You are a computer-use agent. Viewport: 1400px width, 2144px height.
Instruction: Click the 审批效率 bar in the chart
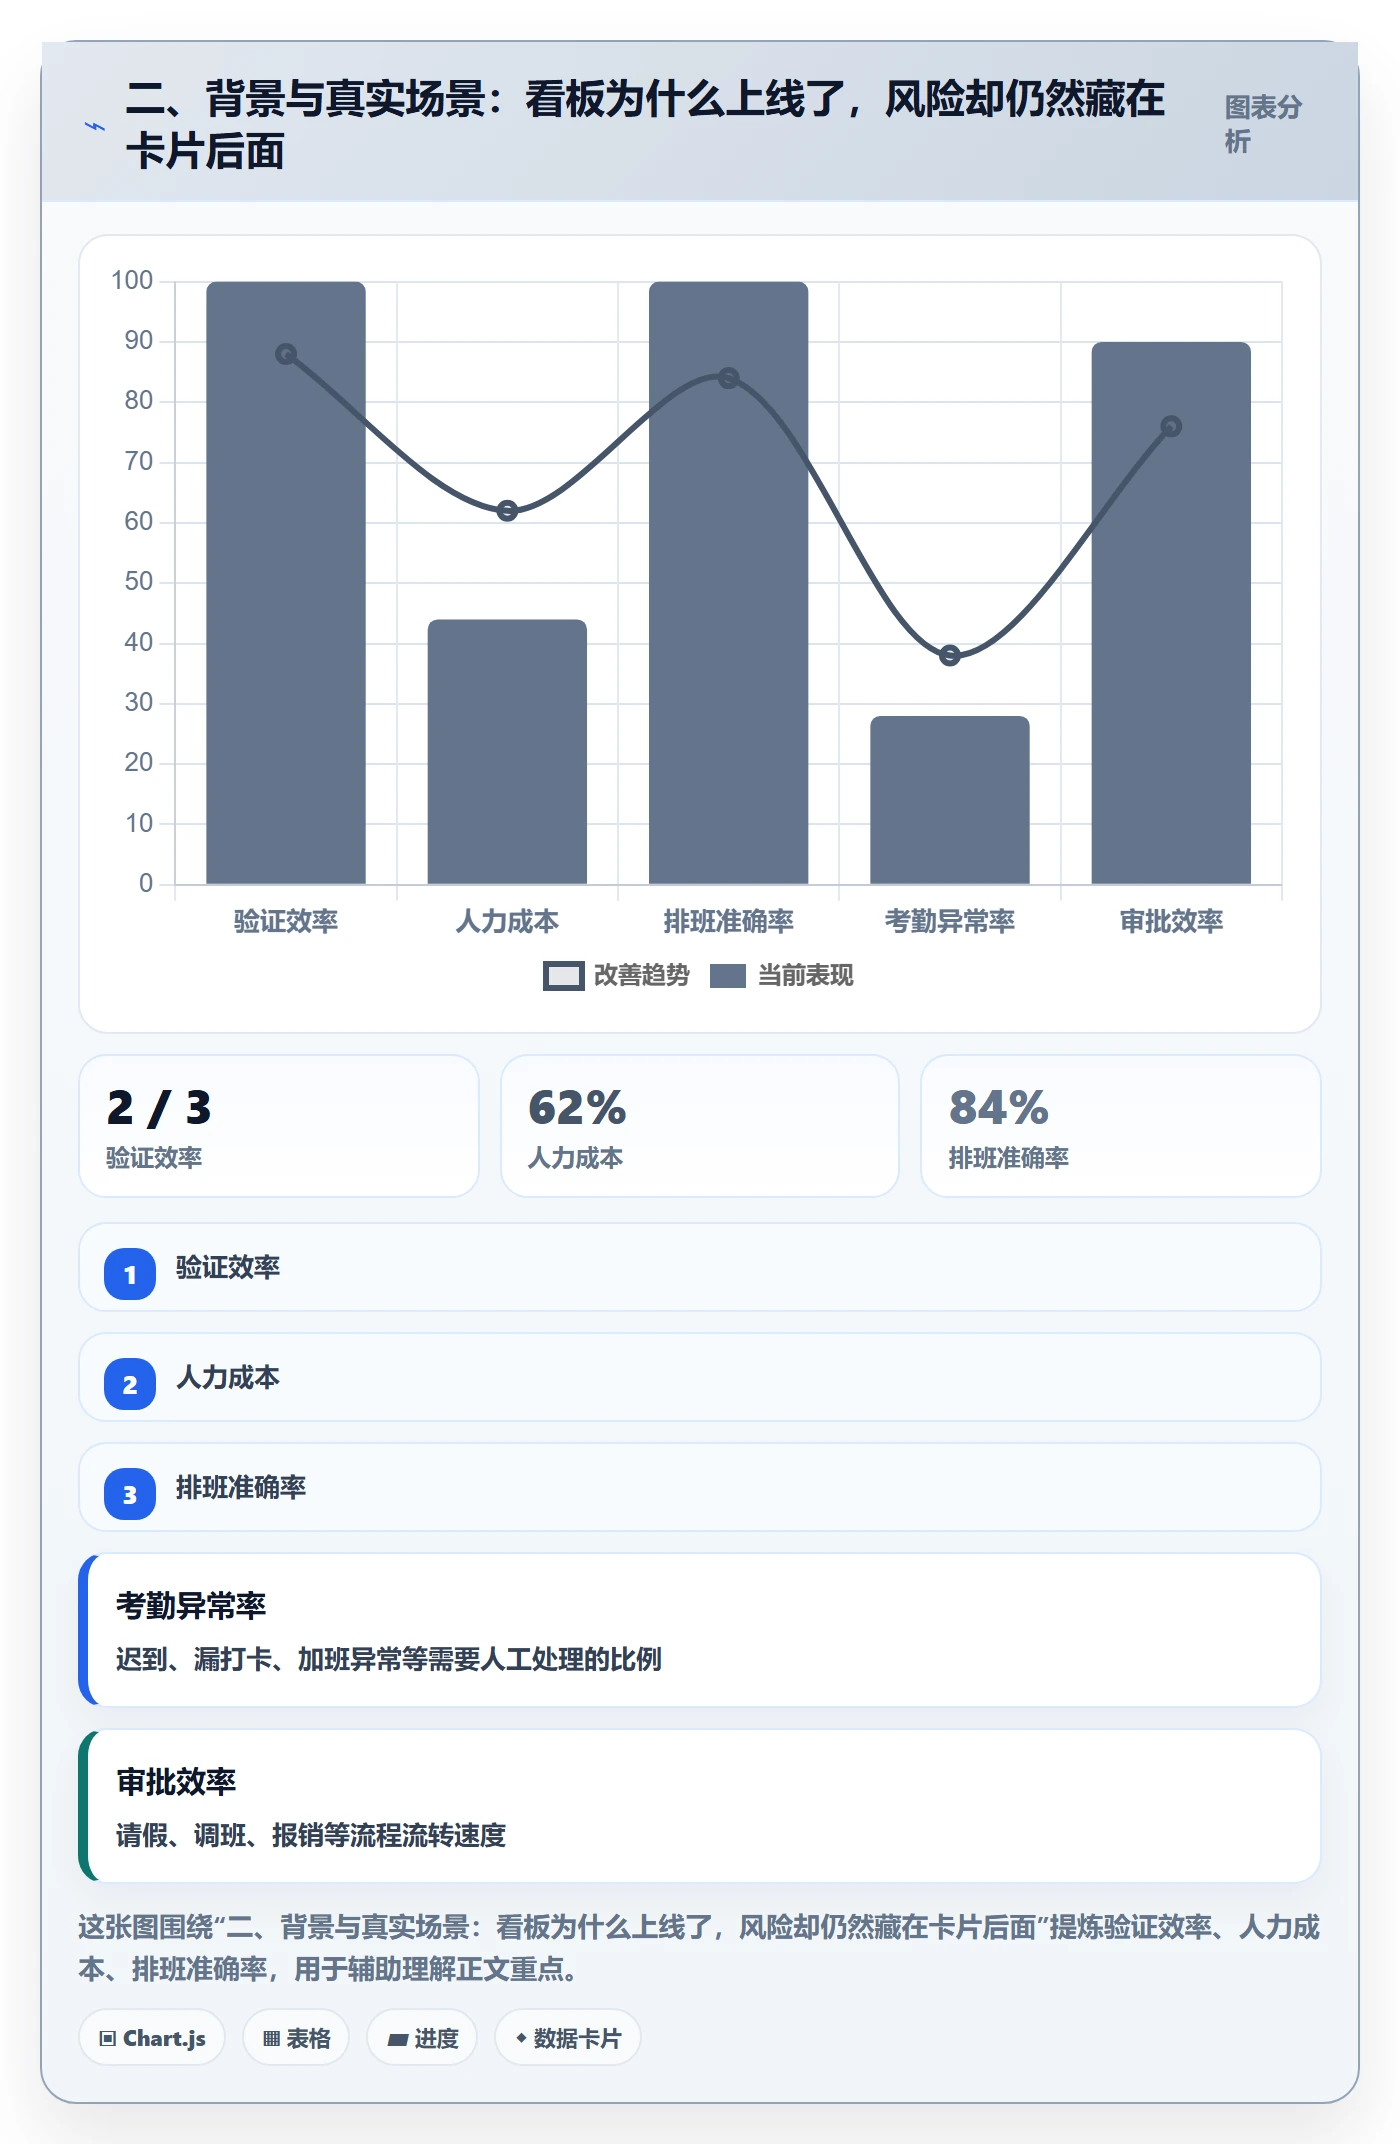pos(1171,613)
